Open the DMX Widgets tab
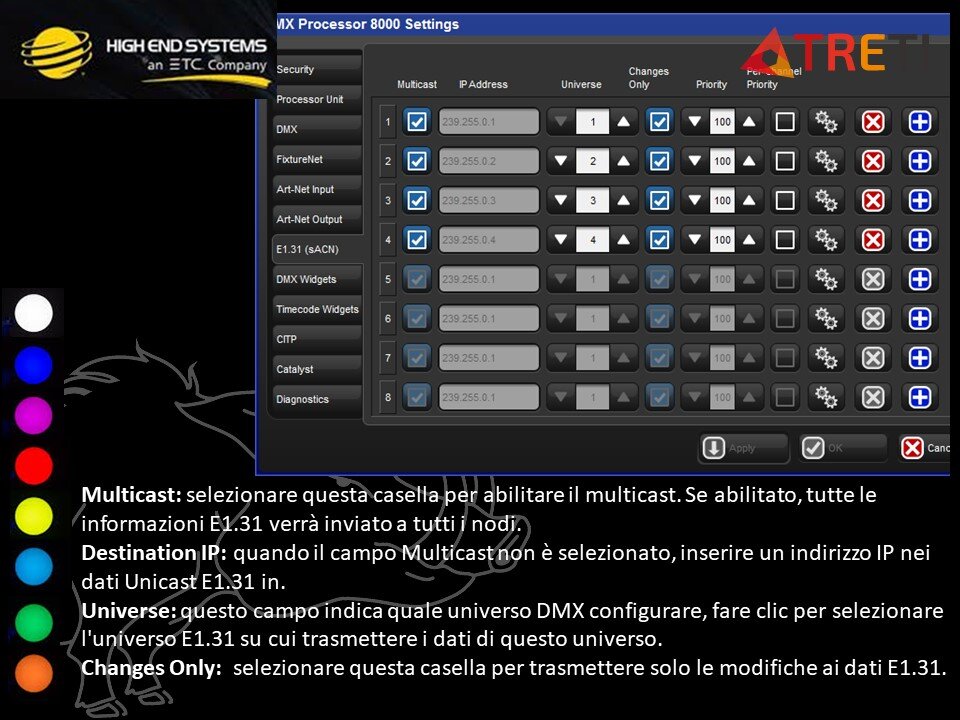Screen dimensions: 960x720 coord(317,279)
